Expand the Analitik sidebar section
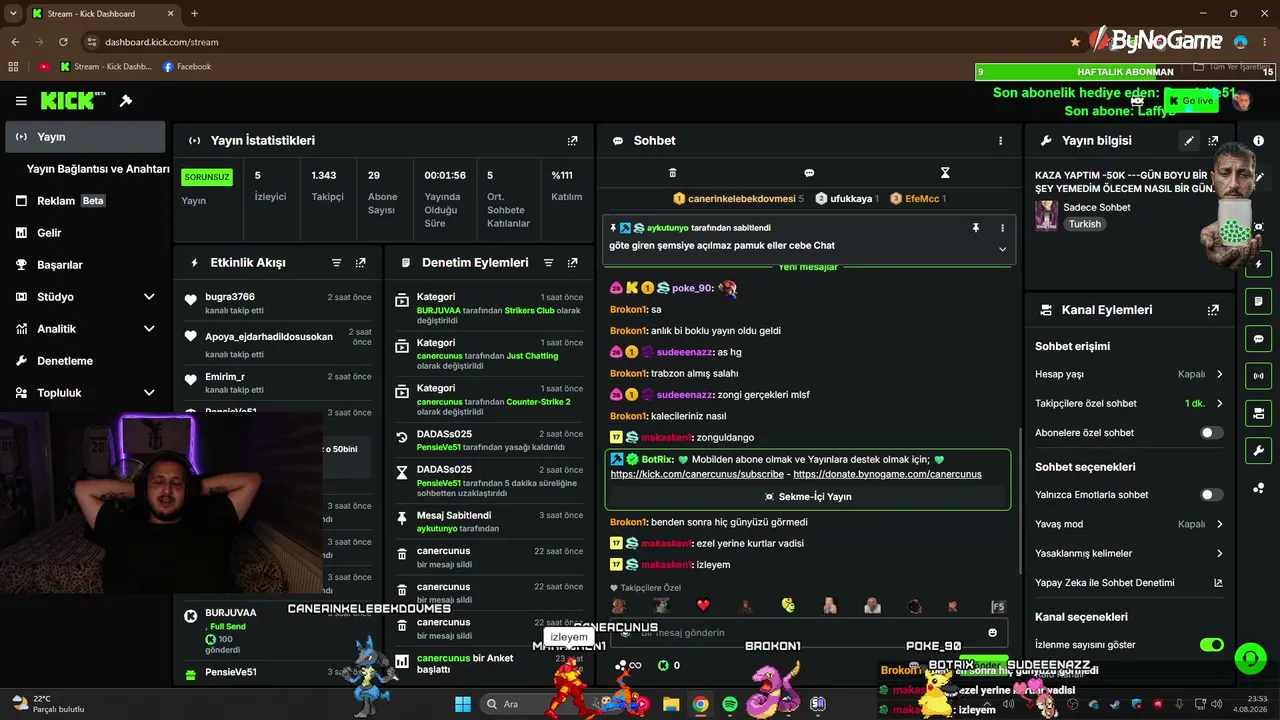Viewport: 1280px width, 720px height. pyautogui.click(x=149, y=329)
